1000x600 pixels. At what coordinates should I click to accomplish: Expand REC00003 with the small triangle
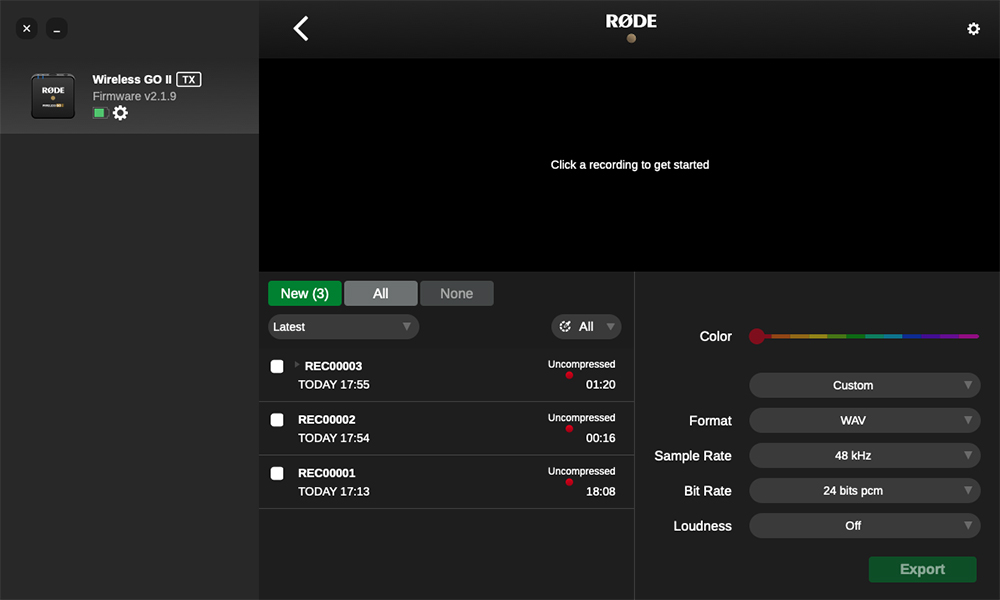coord(297,365)
